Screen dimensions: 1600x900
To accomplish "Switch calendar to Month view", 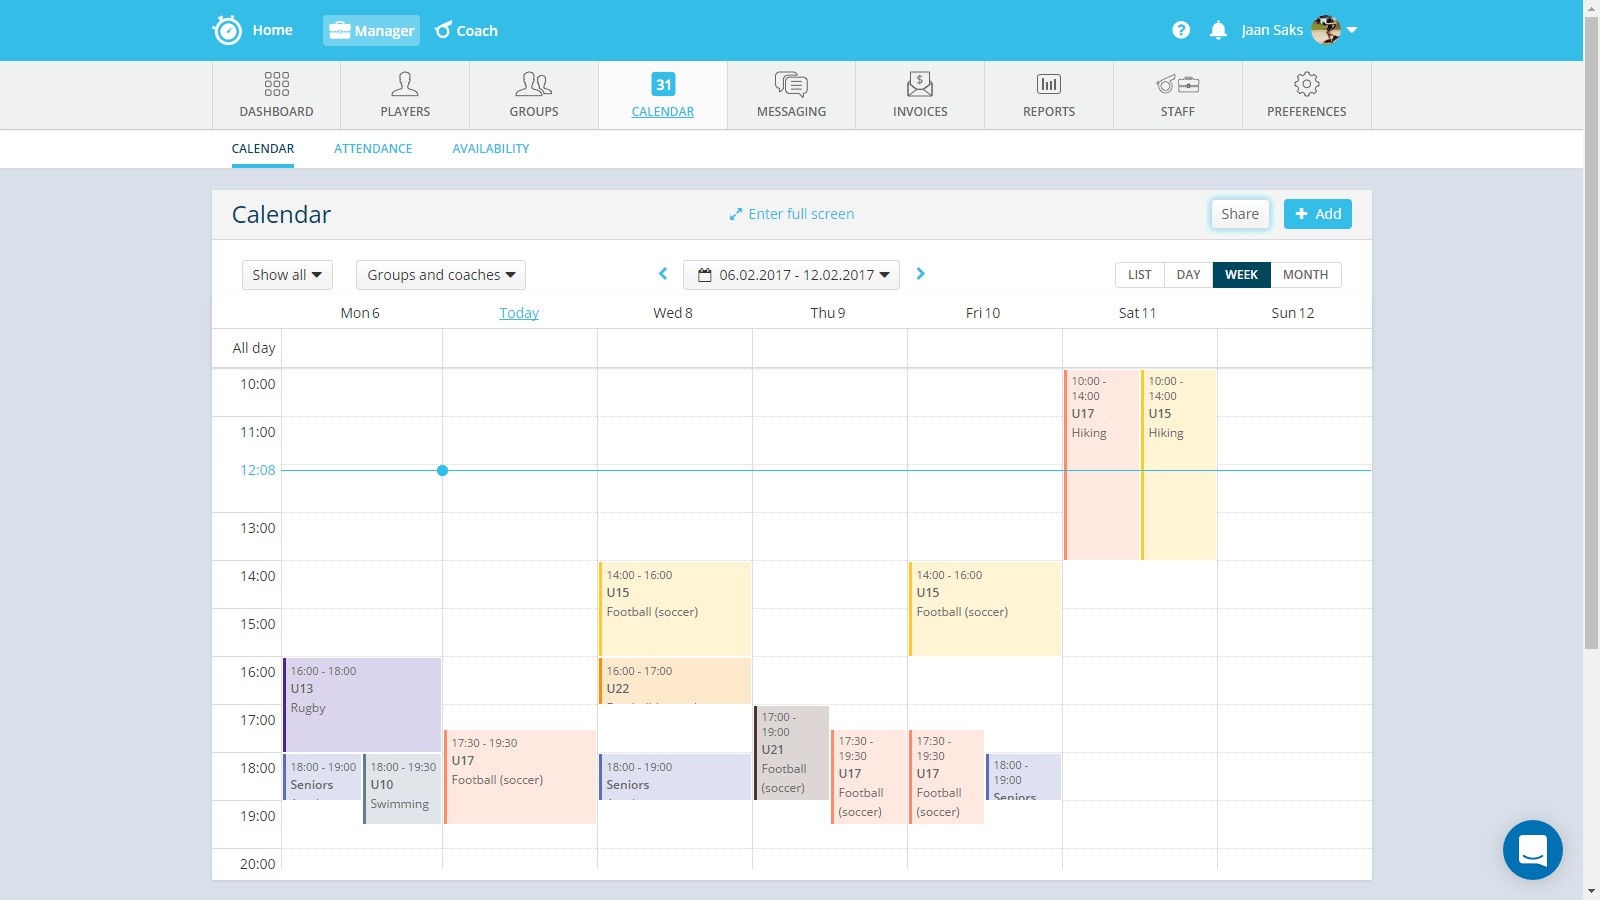I will 1305,275.
